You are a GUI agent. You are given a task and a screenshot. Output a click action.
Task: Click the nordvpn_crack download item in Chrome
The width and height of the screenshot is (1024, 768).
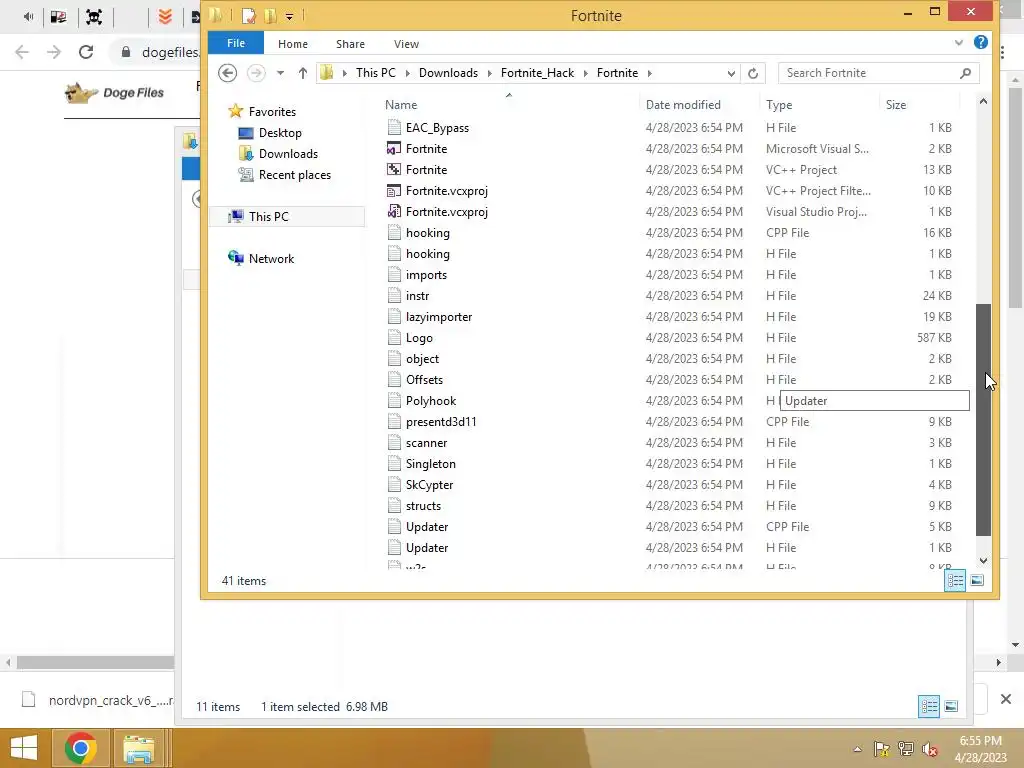[98, 700]
